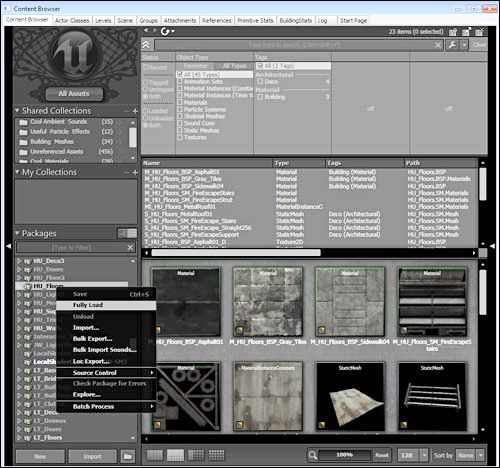Collapse the Shared Collections section
500x468 pixels.
(17, 110)
